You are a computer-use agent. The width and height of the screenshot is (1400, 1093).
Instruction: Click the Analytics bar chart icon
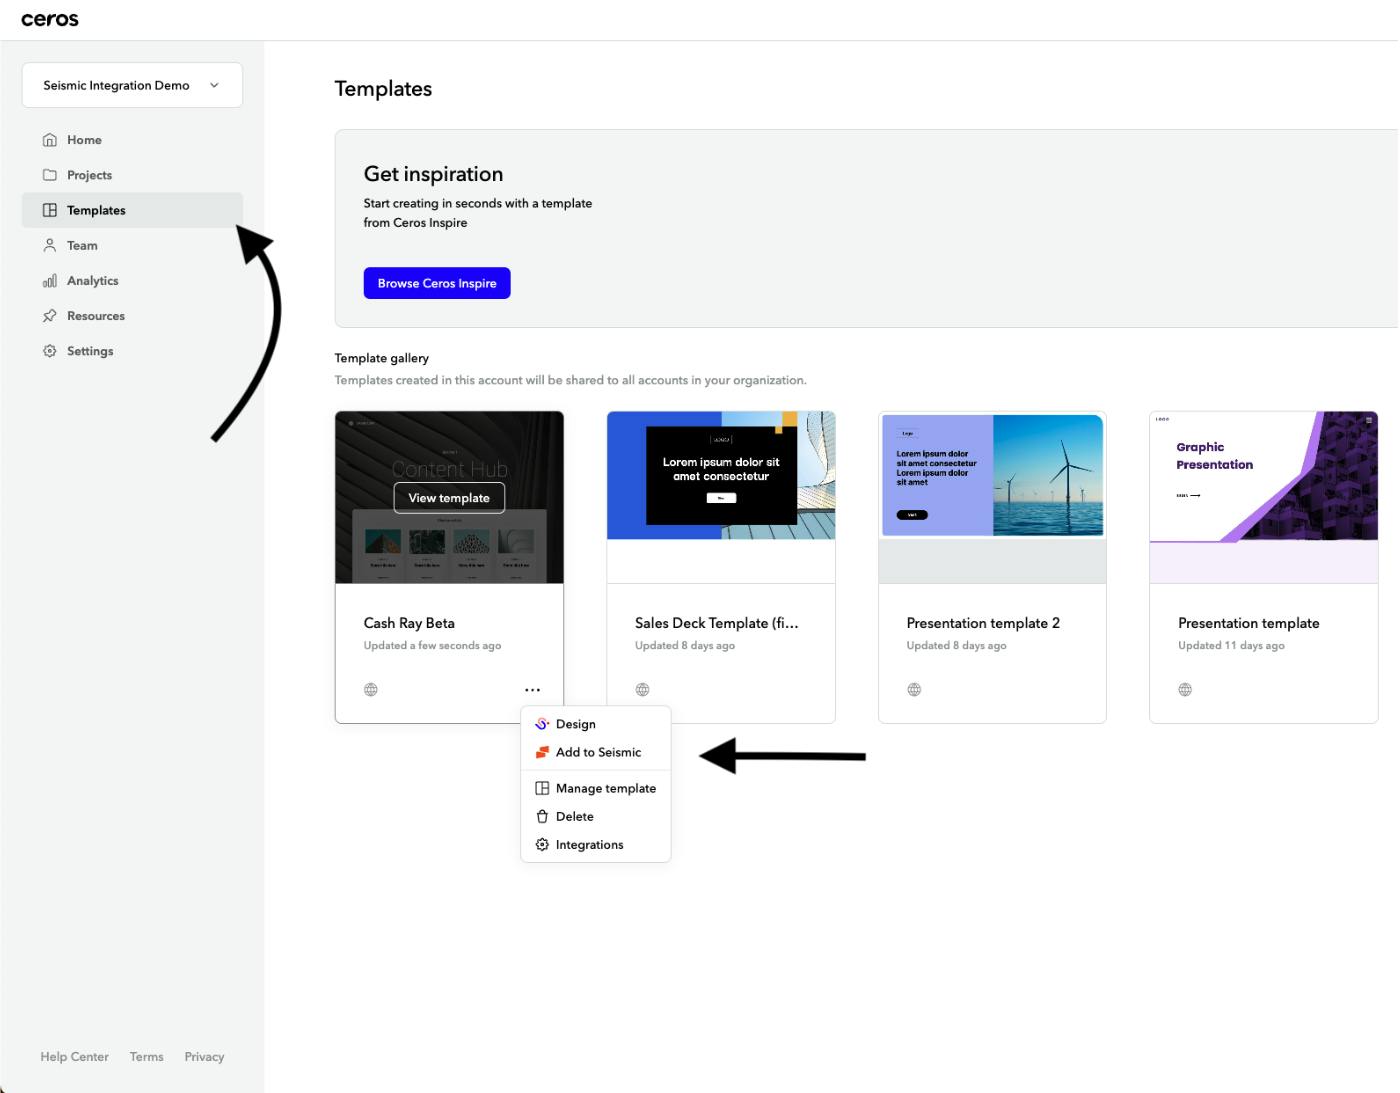(50, 281)
